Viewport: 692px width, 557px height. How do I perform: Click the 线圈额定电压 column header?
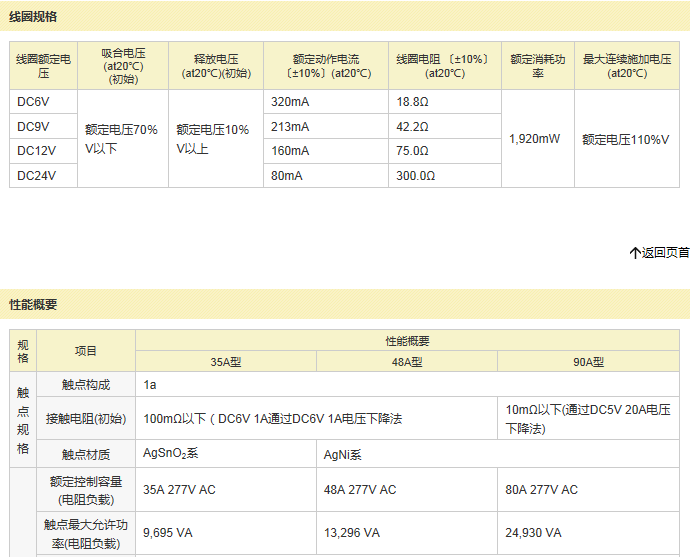tap(43, 66)
